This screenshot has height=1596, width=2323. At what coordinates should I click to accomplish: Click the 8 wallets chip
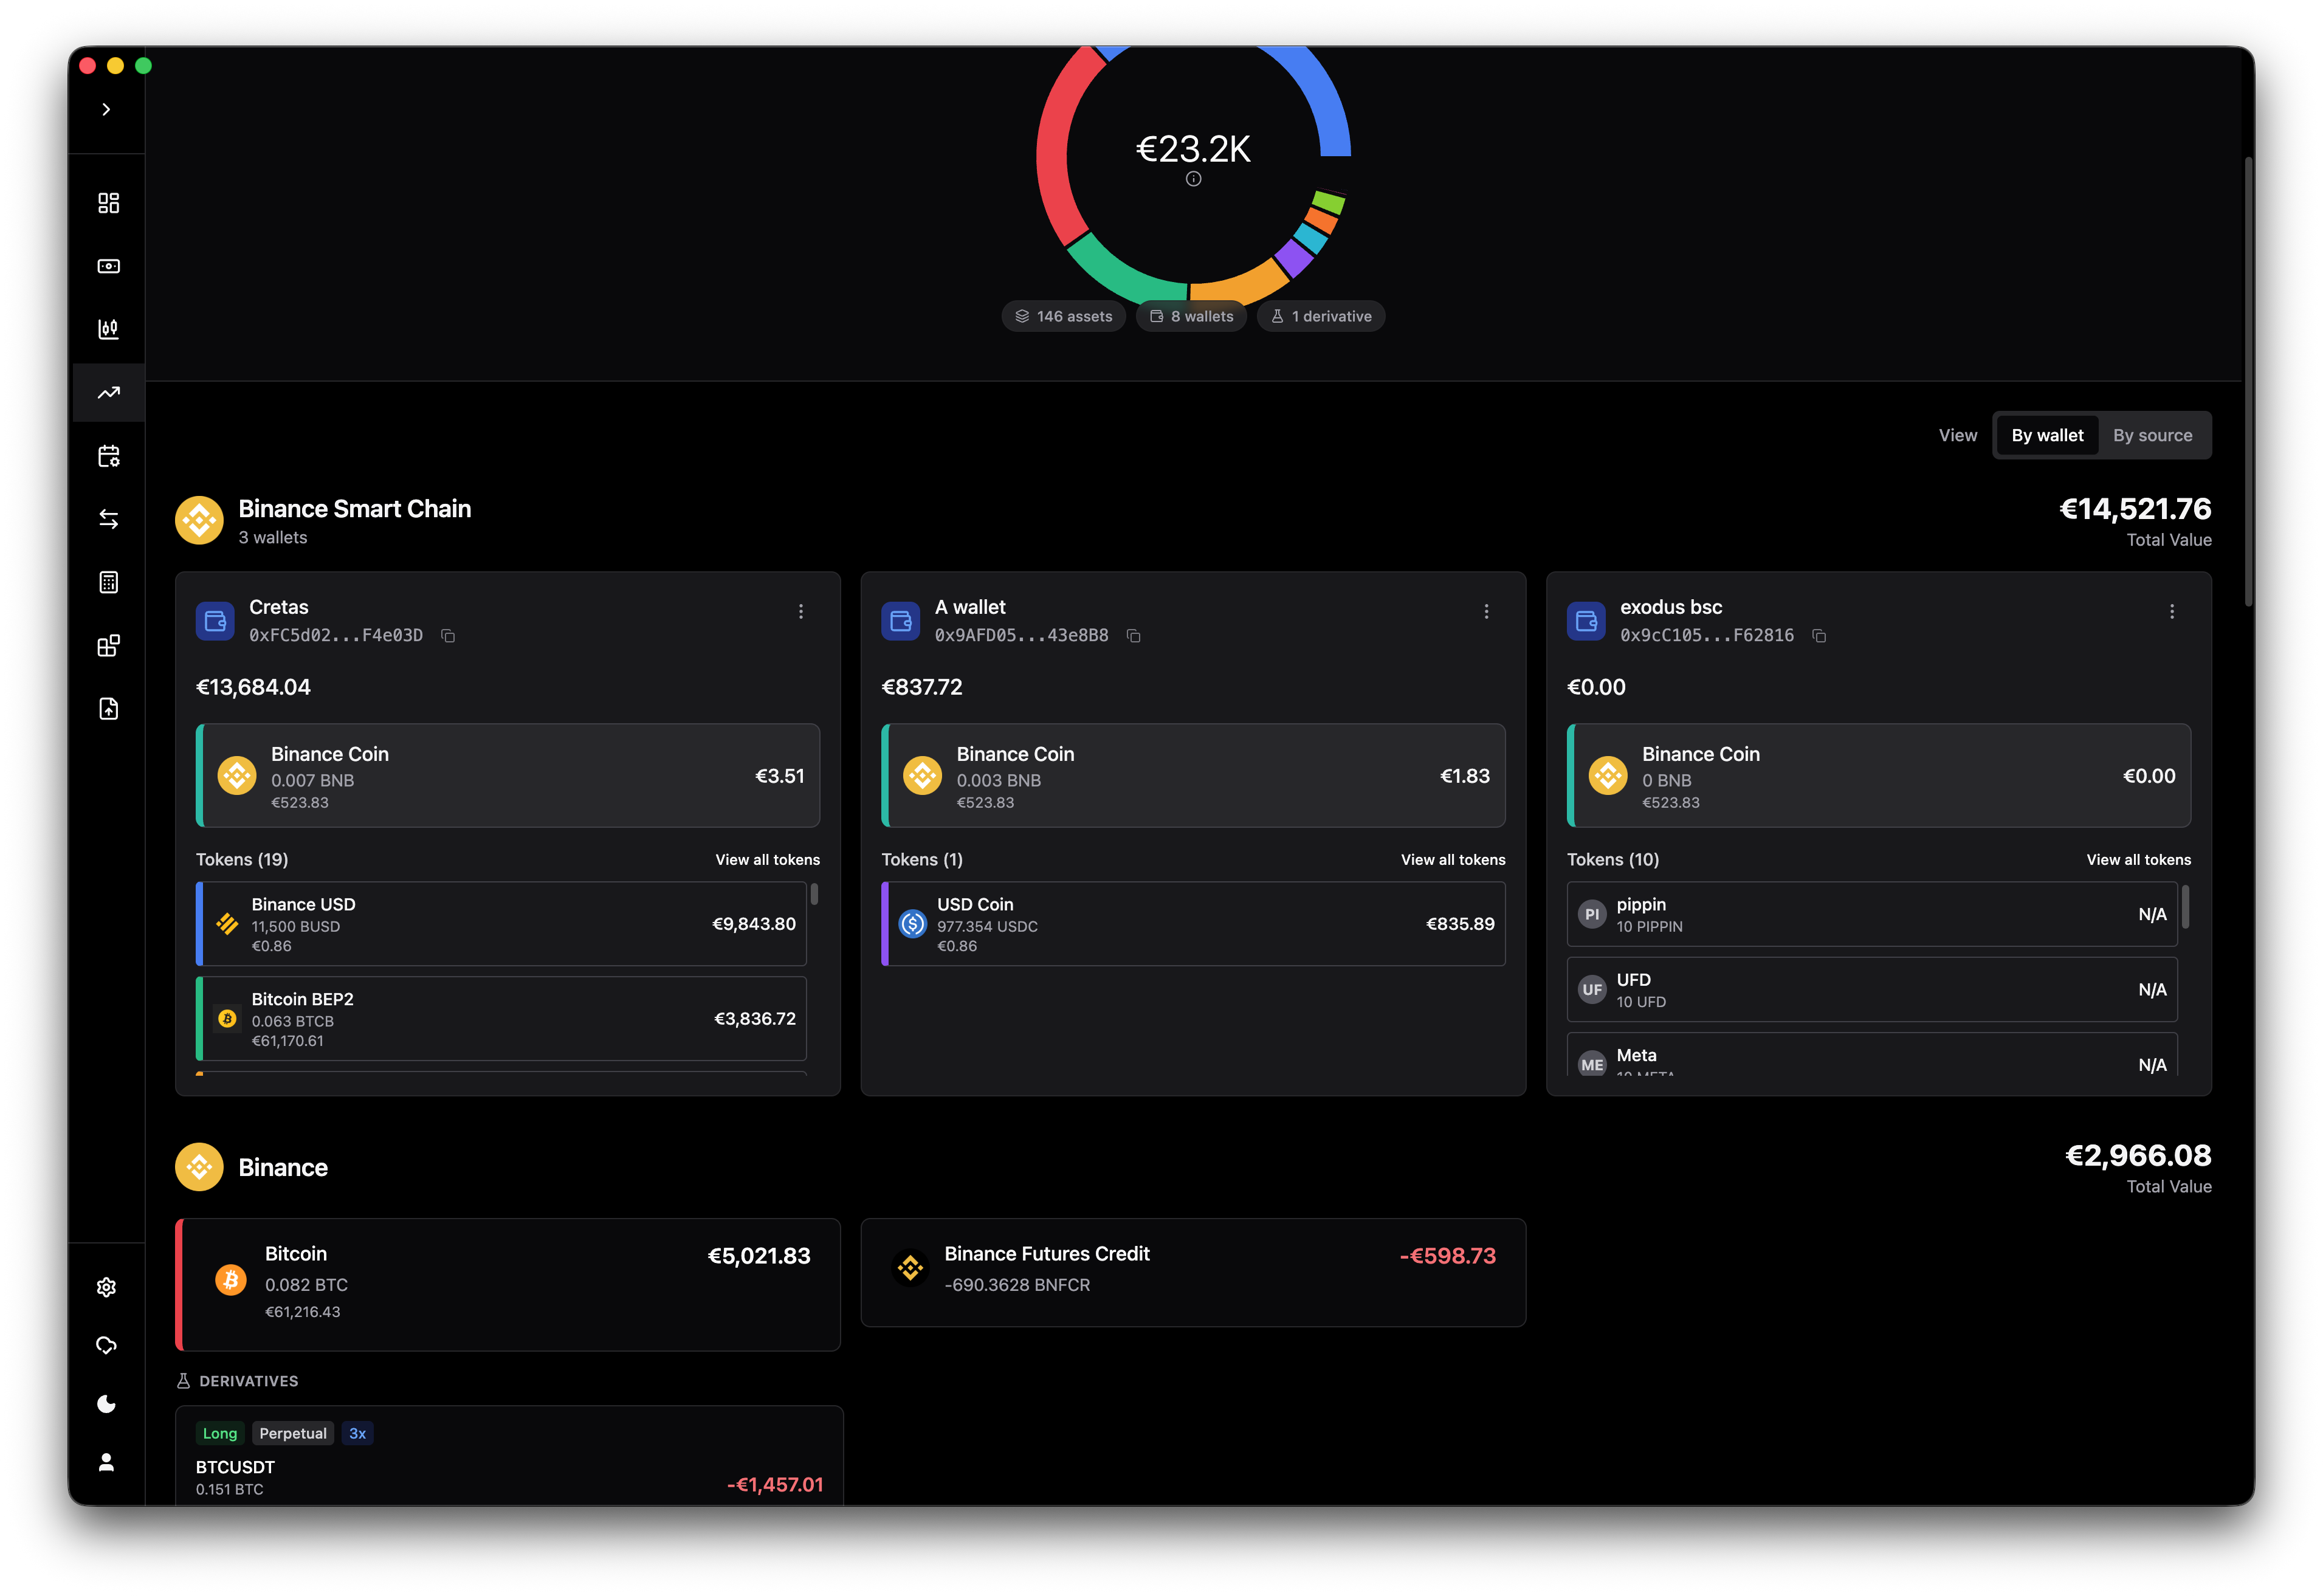point(1191,316)
